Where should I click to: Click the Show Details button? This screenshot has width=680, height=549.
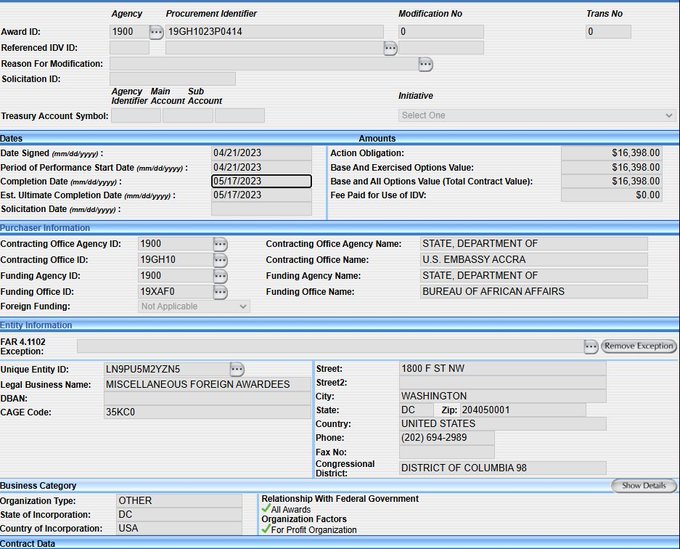click(643, 486)
